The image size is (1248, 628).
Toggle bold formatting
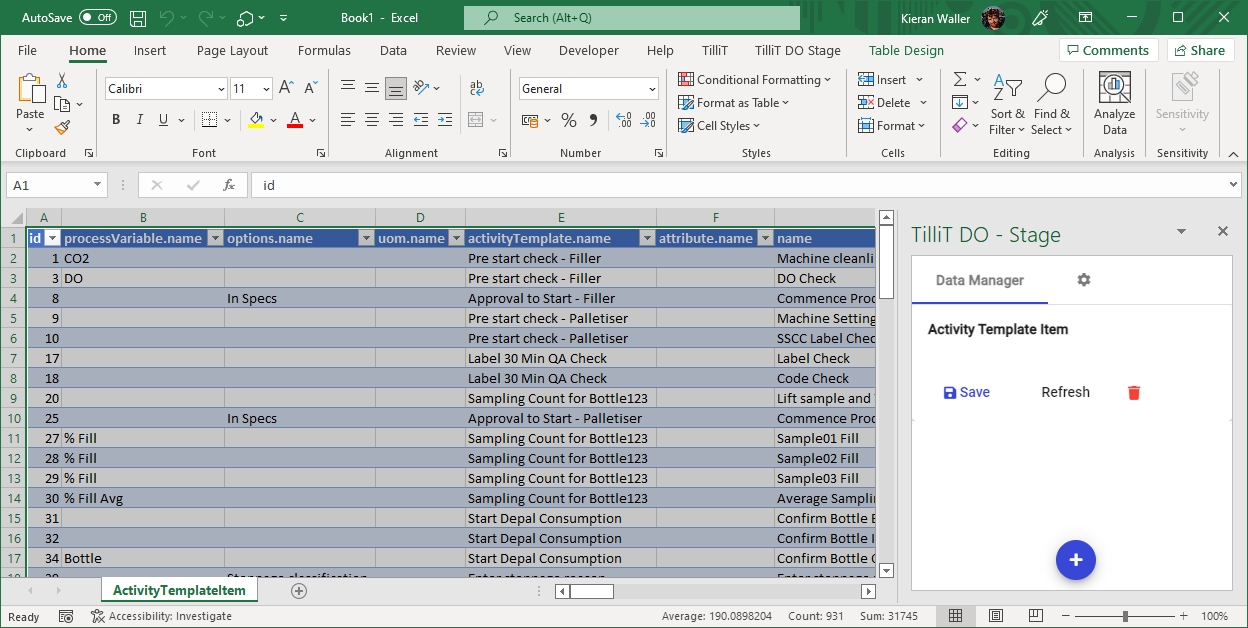pos(116,121)
